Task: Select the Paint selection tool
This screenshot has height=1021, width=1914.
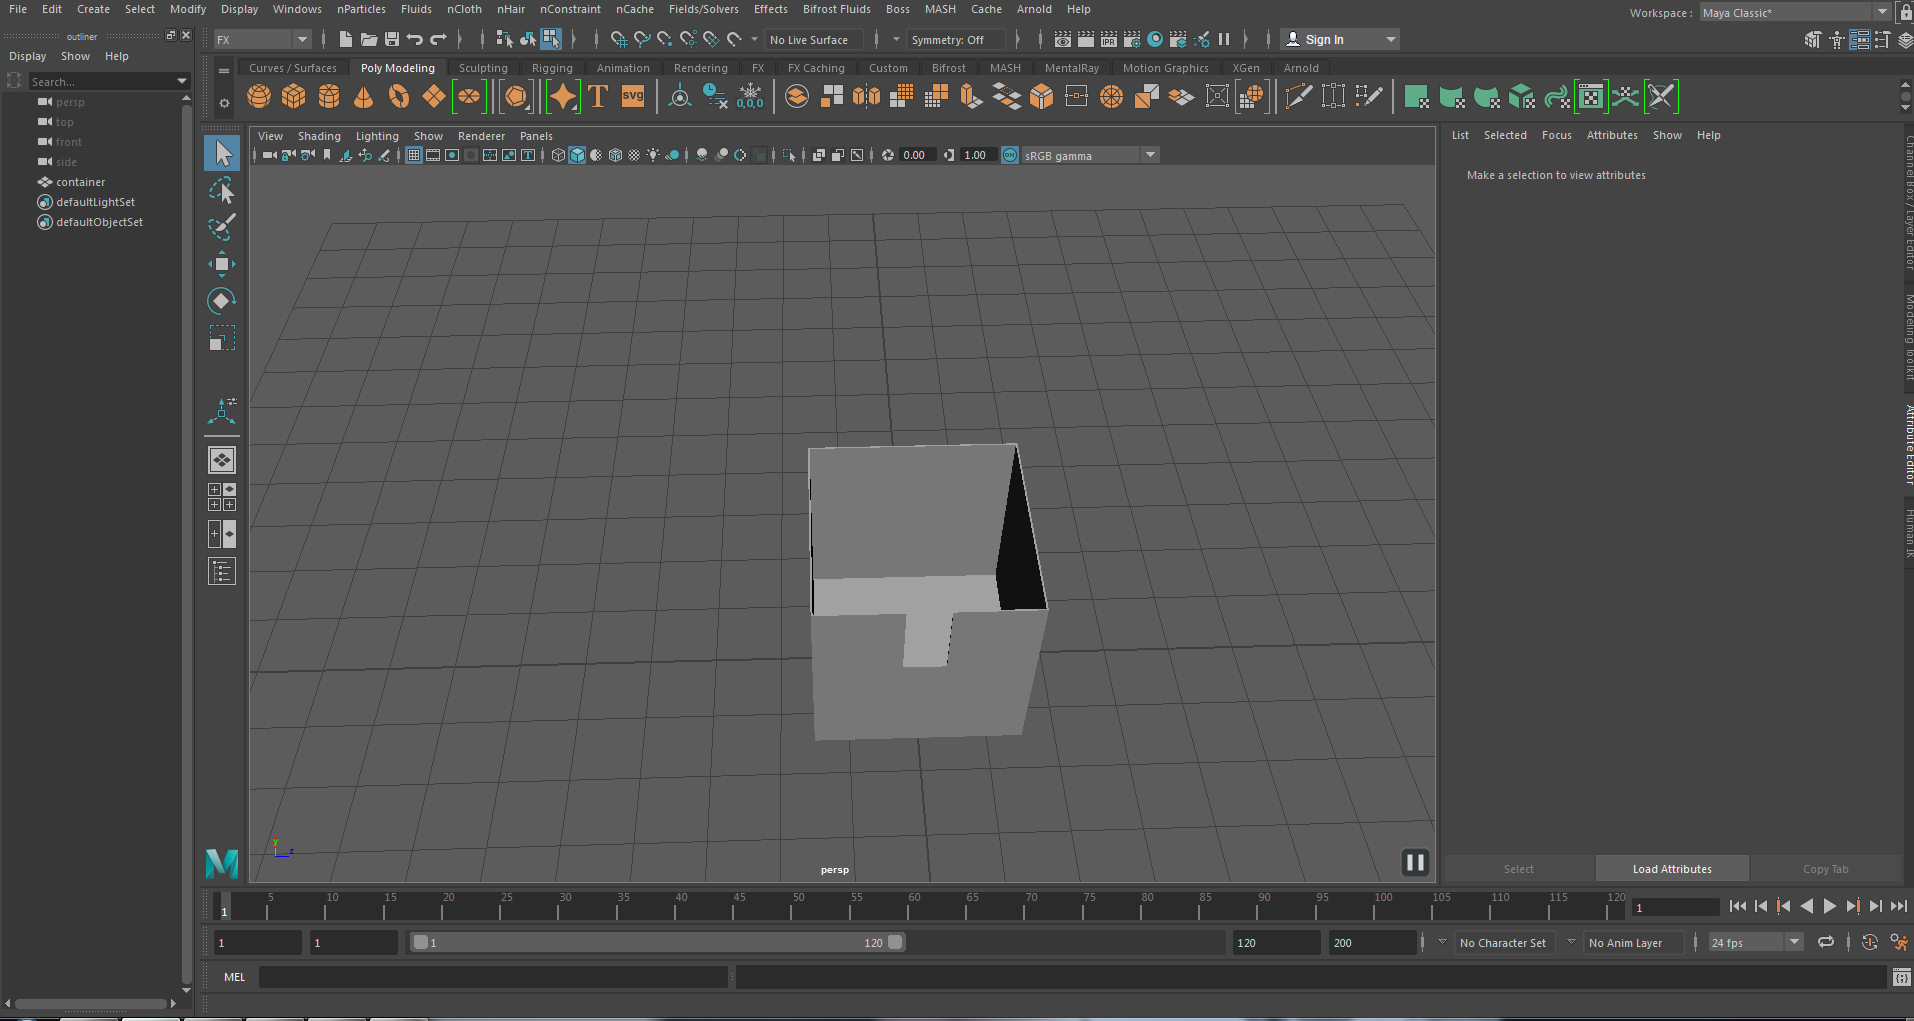Action: coord(221,227)
